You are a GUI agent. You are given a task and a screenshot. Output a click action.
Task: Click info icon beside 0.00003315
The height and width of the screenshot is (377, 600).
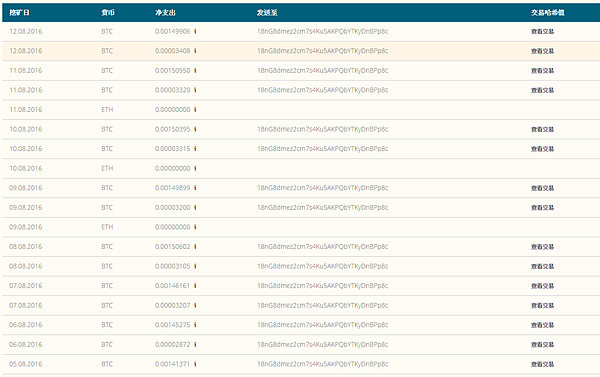pos(195,149)
